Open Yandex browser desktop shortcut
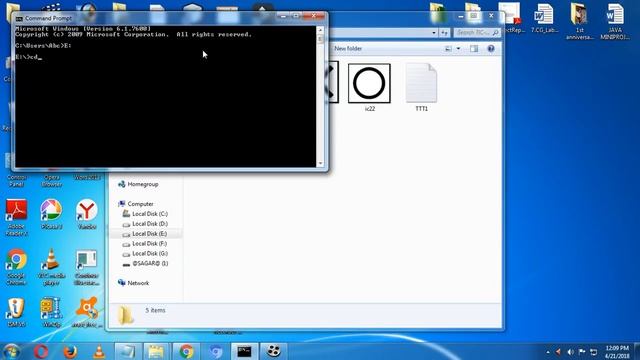This screenshot has width=640, height=360. (x=87, y=214)
